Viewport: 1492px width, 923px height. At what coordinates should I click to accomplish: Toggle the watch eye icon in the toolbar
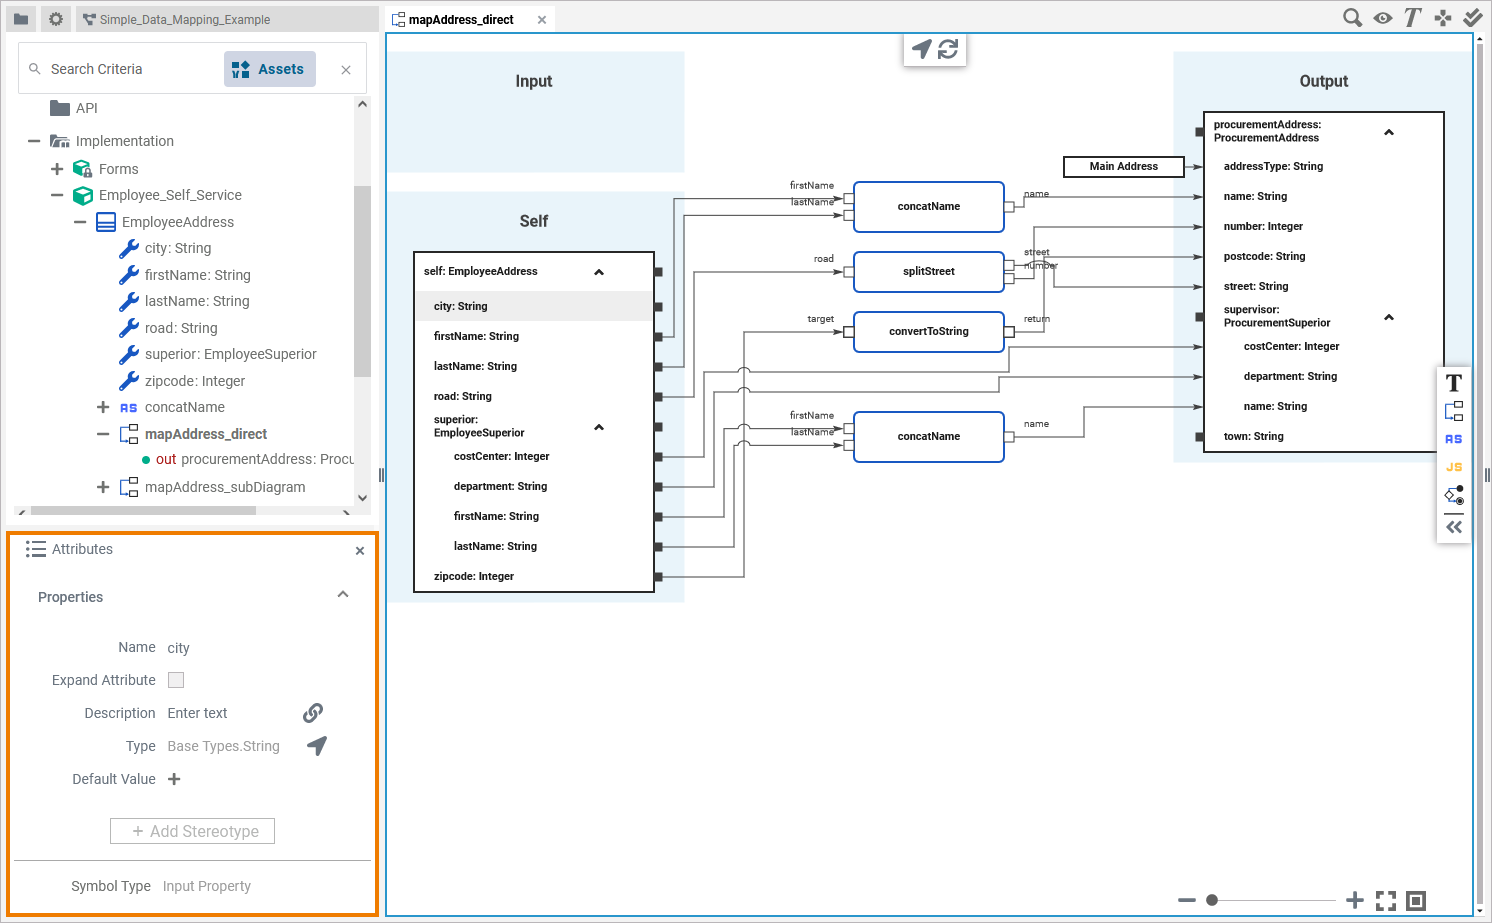pyautogui.click(x=1382, y=17)
